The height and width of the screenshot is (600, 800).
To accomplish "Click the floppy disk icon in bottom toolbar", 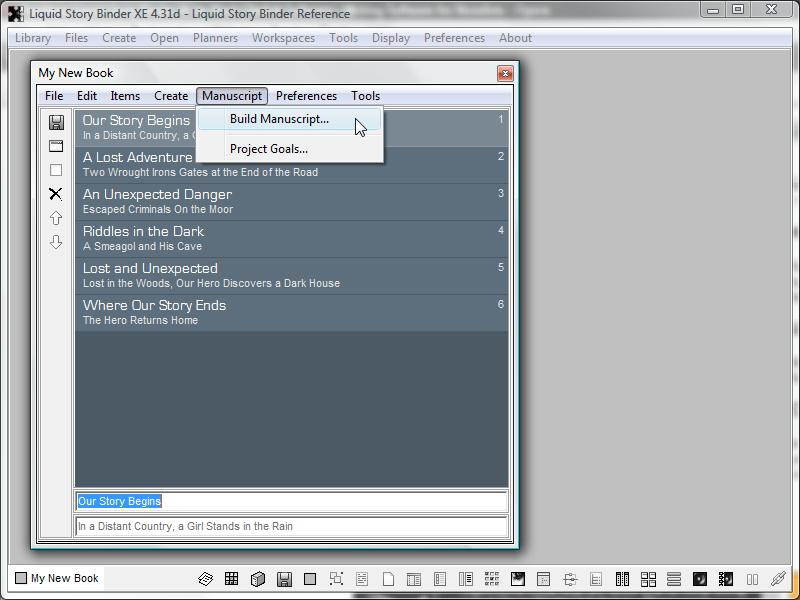I will 284,579.
